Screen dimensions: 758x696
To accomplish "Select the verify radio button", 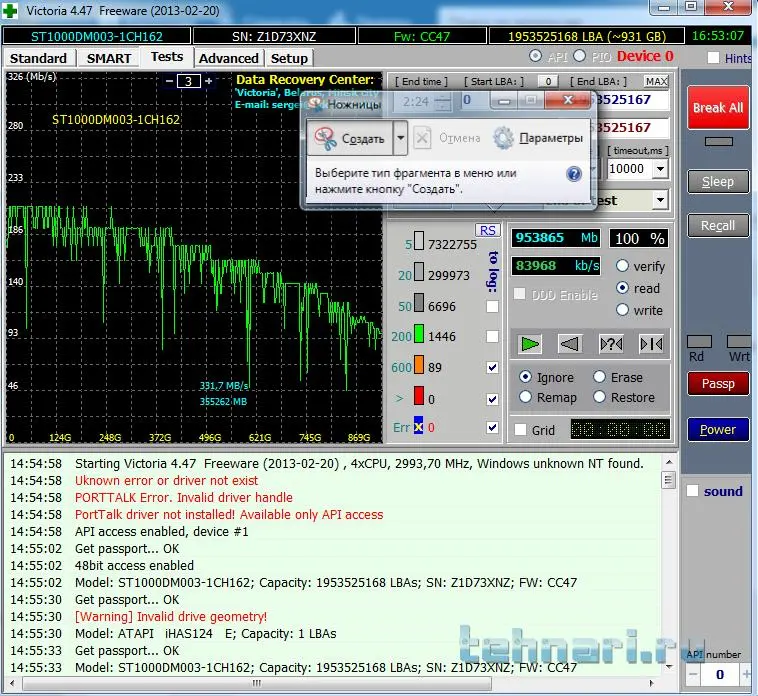I will (x=623, y=266).
